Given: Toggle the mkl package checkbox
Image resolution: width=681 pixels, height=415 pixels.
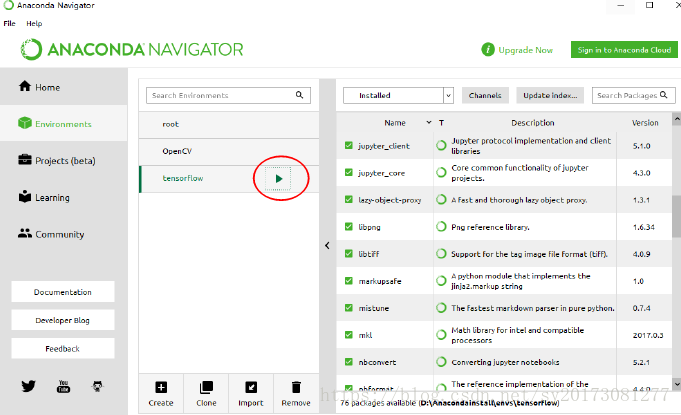Looking at the screenshot, I should [x=348, y=335].
